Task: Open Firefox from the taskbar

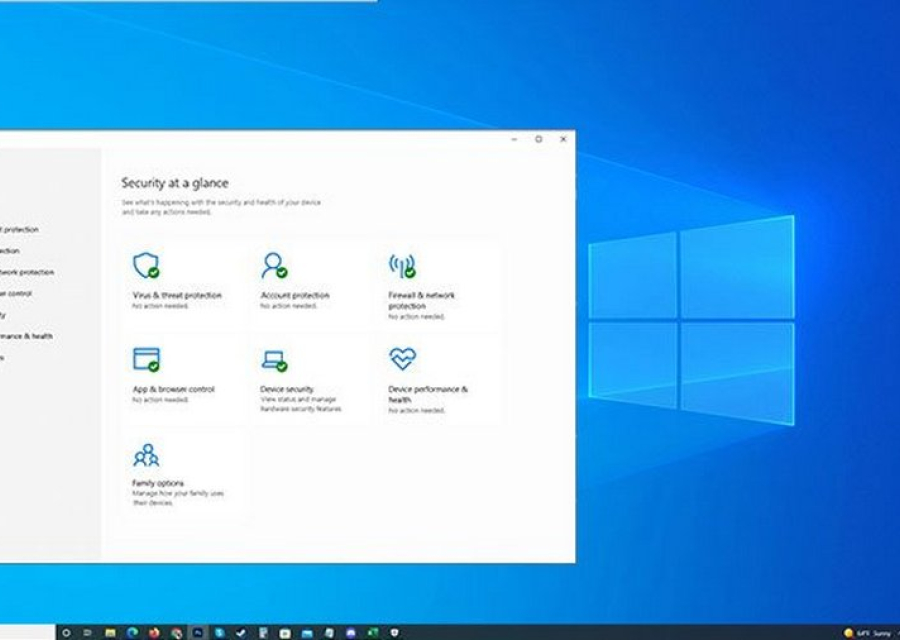Action: [154, 633]
